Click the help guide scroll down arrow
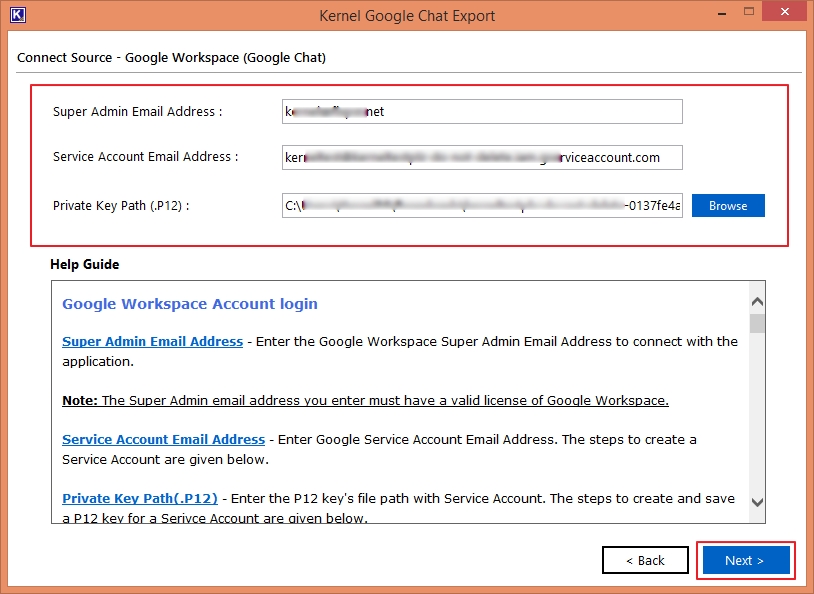The image size is (814, 594). pos(757,502)
